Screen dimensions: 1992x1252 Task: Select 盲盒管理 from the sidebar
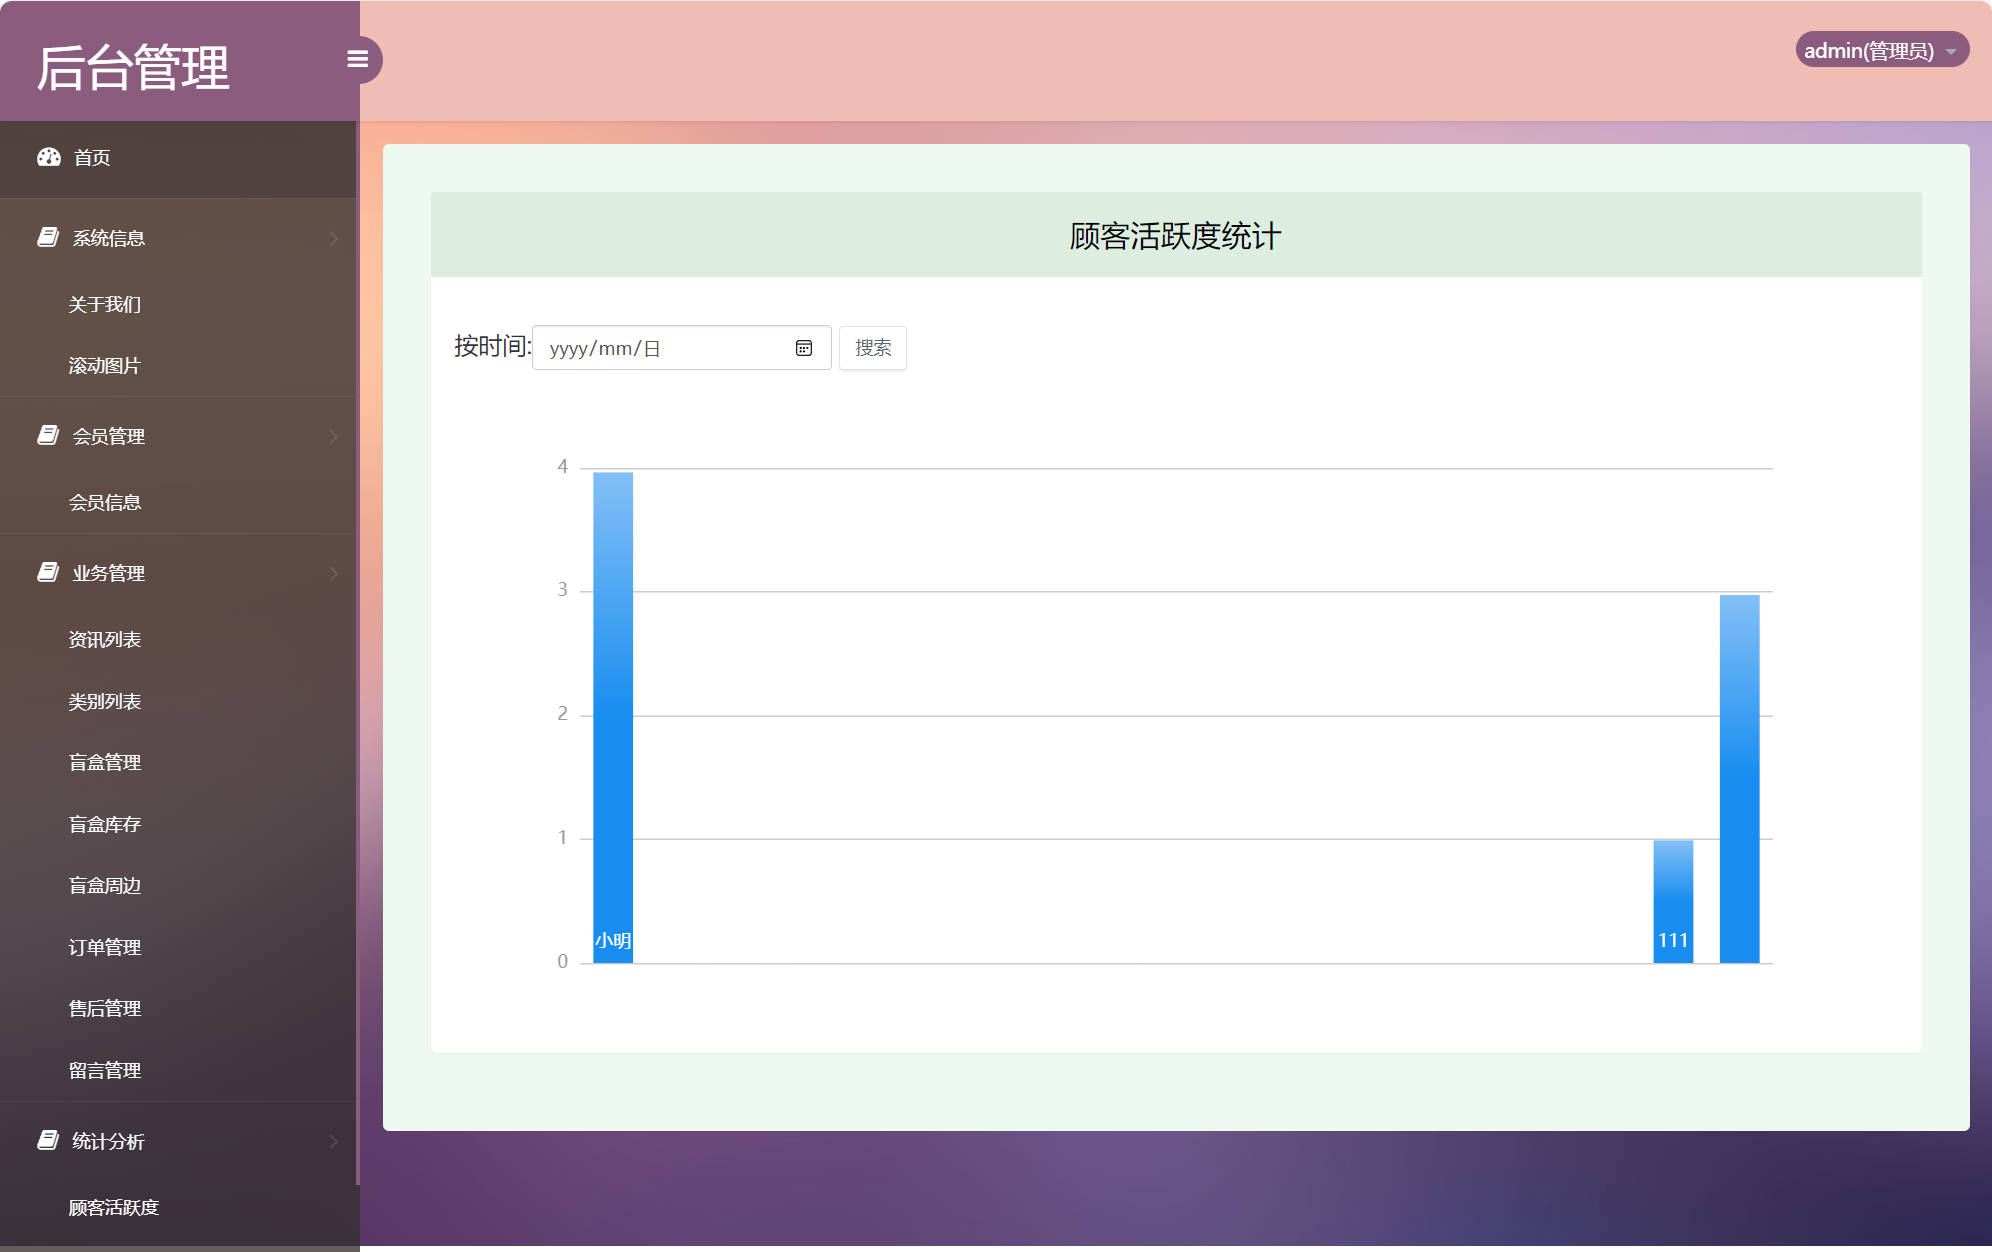(104, 762)
